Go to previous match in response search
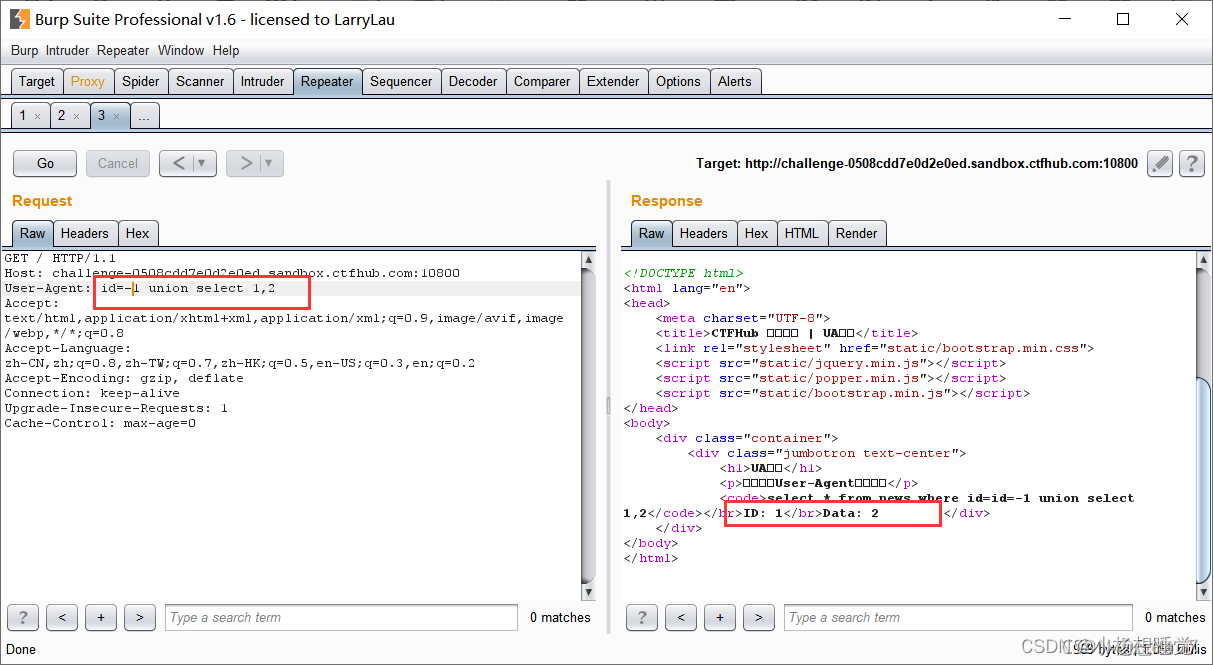1213x665 pixels. pos(681,617)
